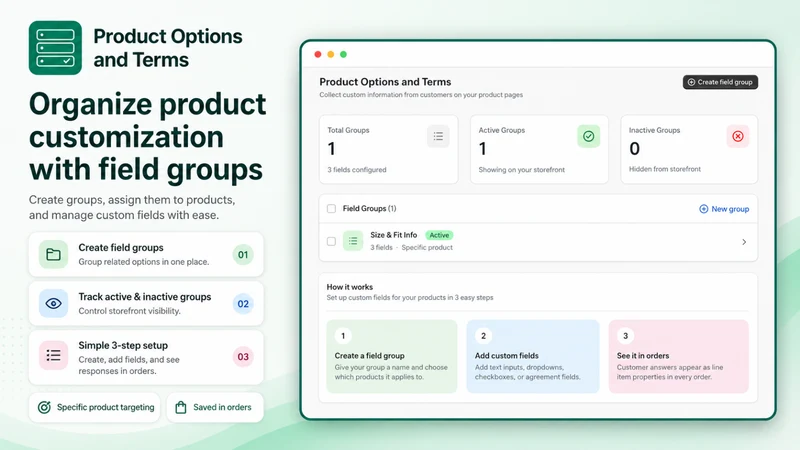Click the target icon in Specific product targeting

pyautogui.click(x=44, y=407)
